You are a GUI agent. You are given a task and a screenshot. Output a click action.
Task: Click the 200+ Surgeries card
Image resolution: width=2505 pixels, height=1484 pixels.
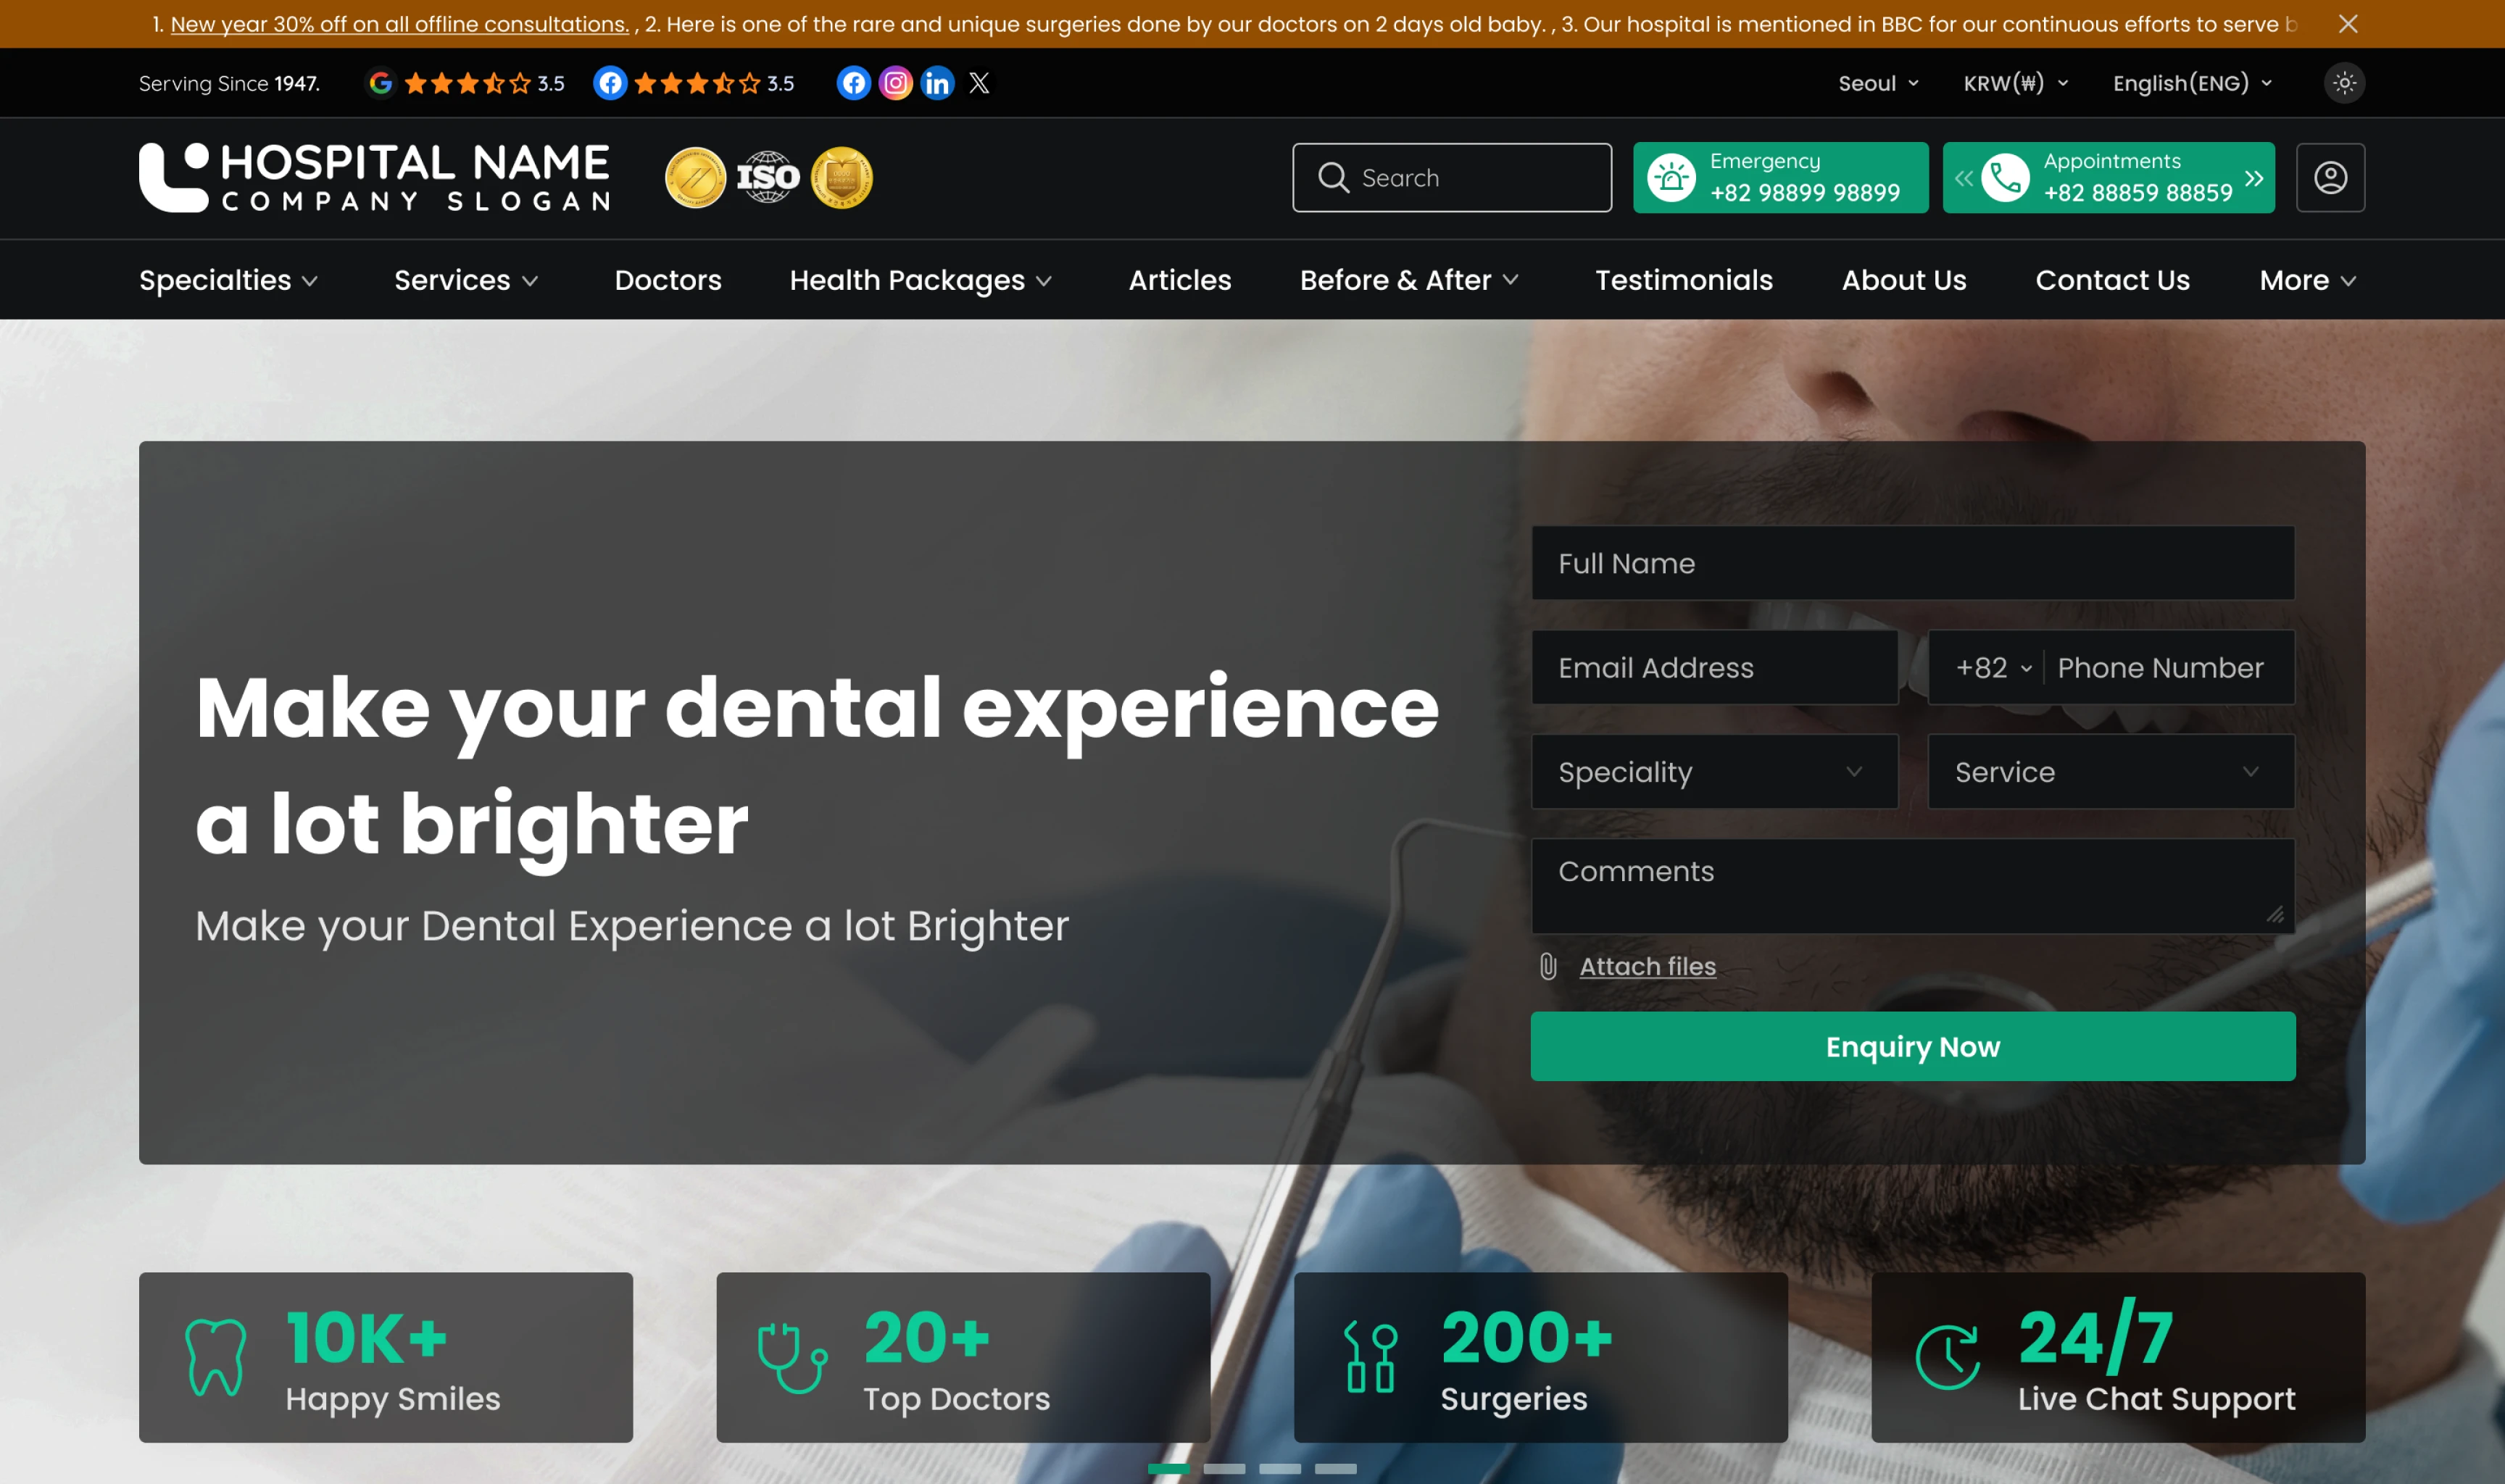tap(1540, 1357)
